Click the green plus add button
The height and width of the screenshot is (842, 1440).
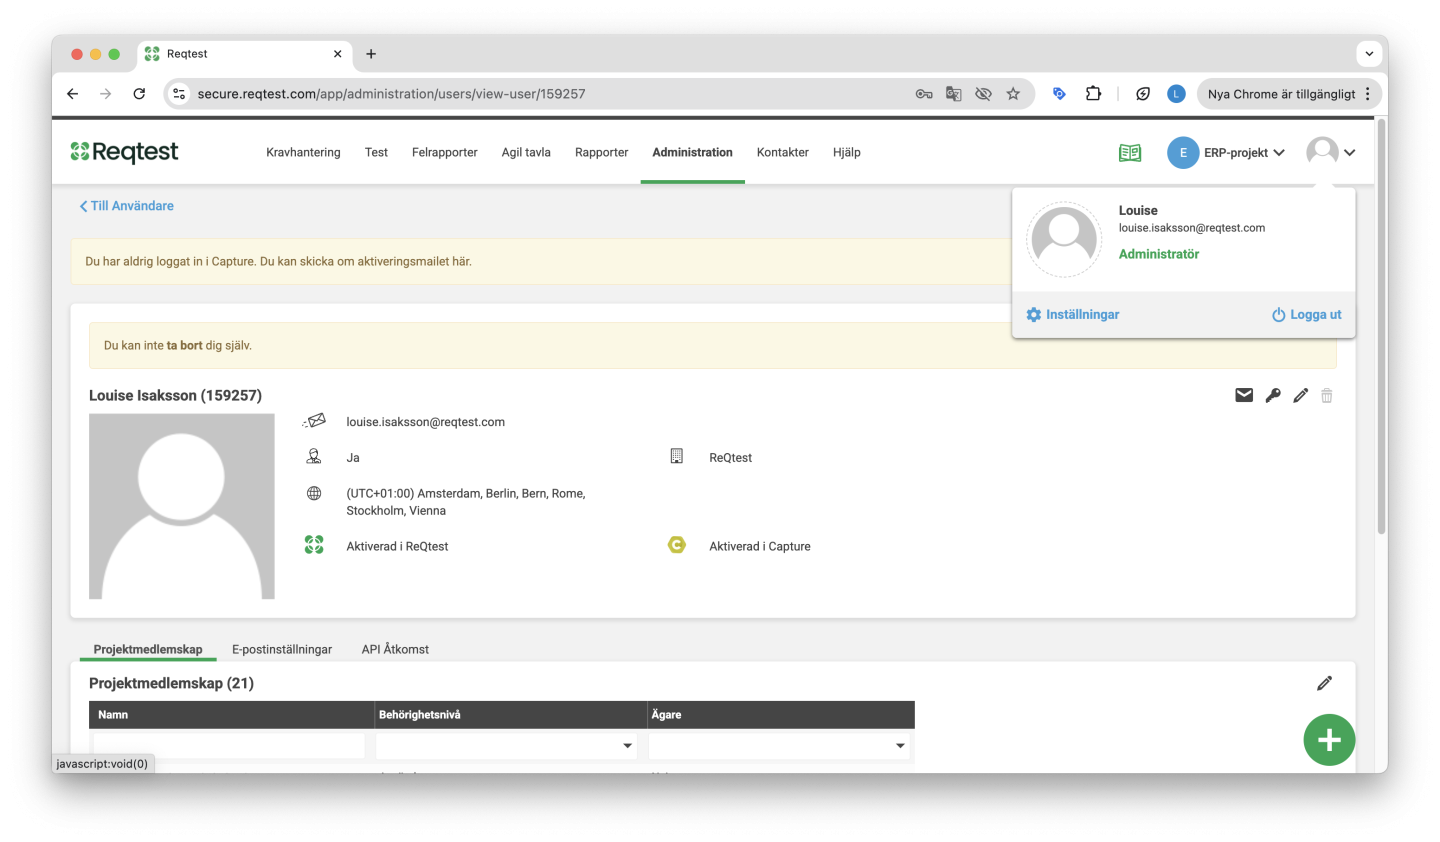[1329, 740]
